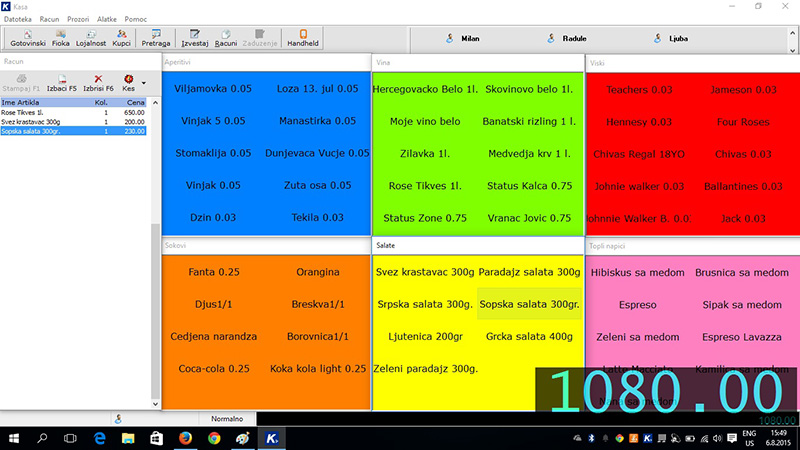
Task: Add Loza 13. jul 0.05
Action: pos(317,88)
